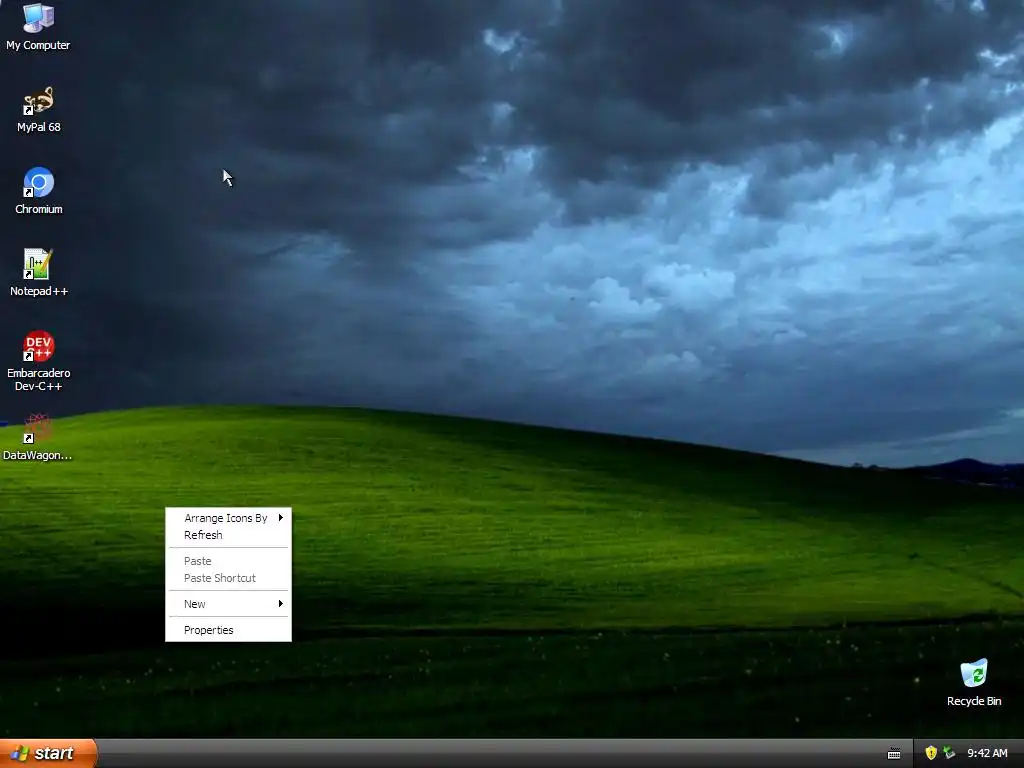
Task: Open the New submenu in context menu
Action: click(x=228, y=604)
